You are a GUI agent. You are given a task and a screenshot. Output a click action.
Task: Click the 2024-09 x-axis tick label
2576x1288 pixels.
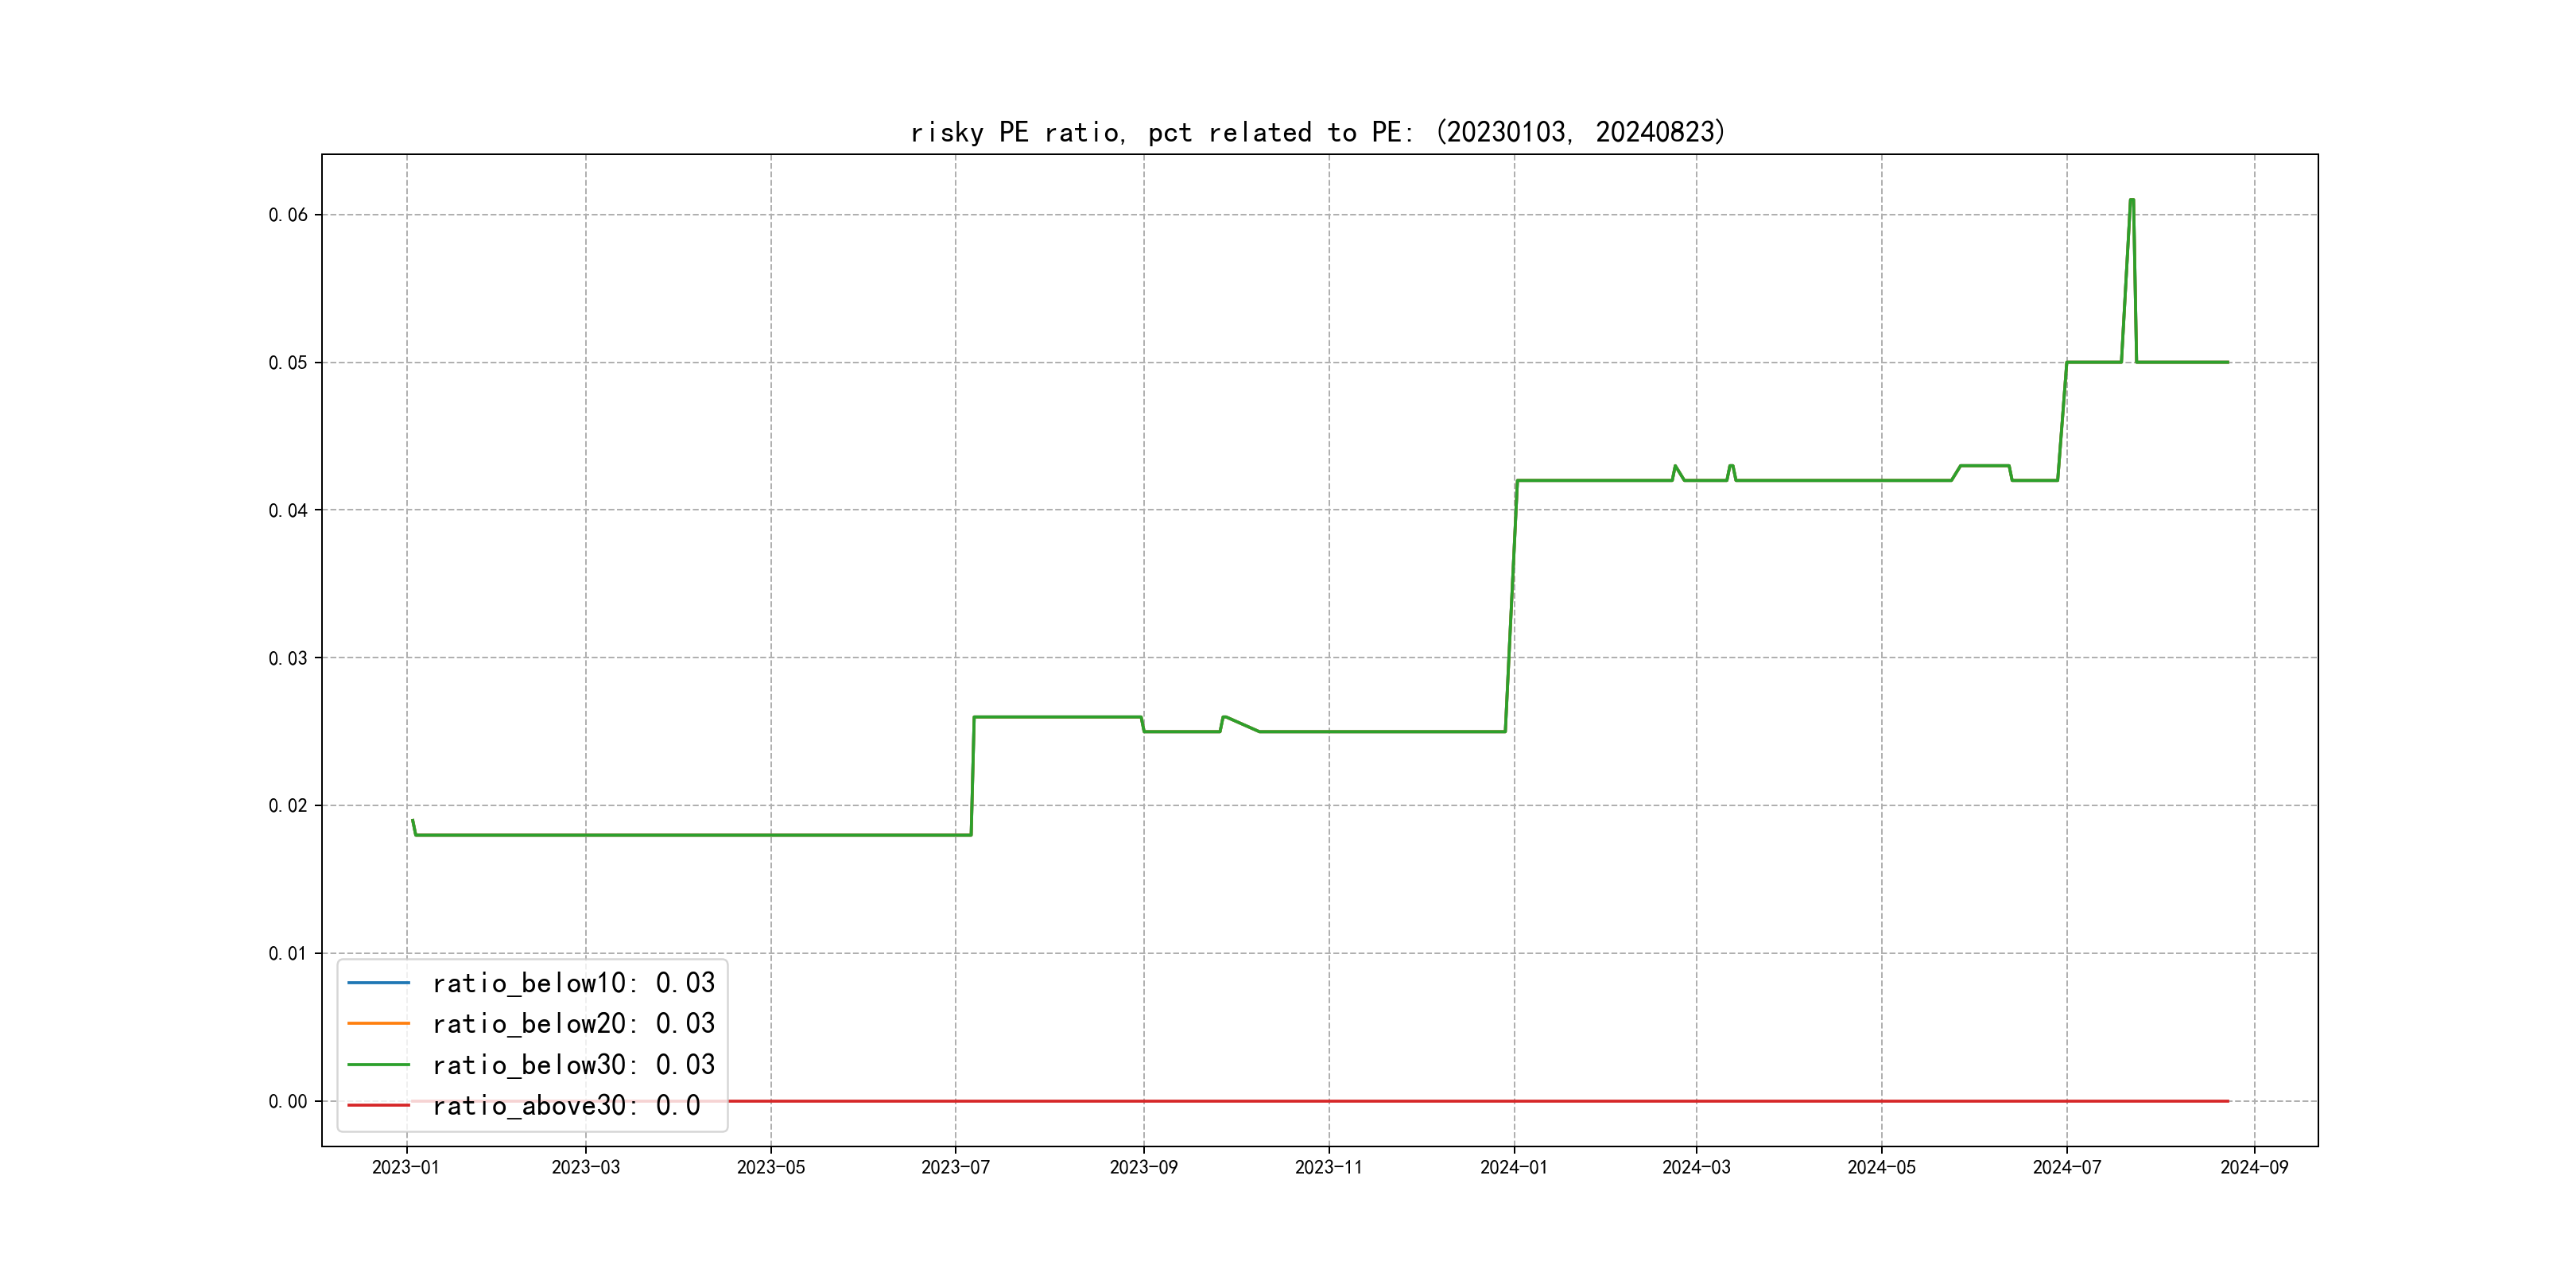click(2254, 1167)
